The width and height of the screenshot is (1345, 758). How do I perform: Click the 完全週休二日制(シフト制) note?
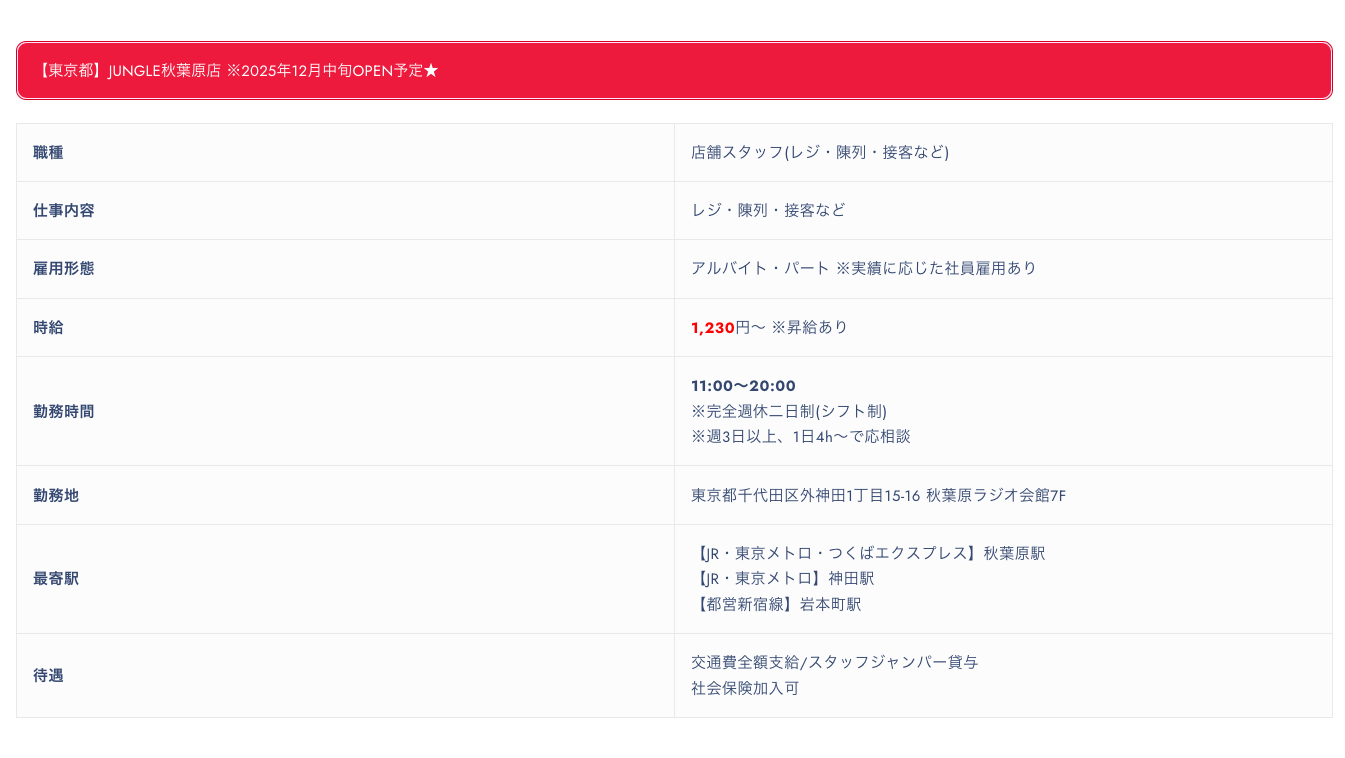point(788,411)
